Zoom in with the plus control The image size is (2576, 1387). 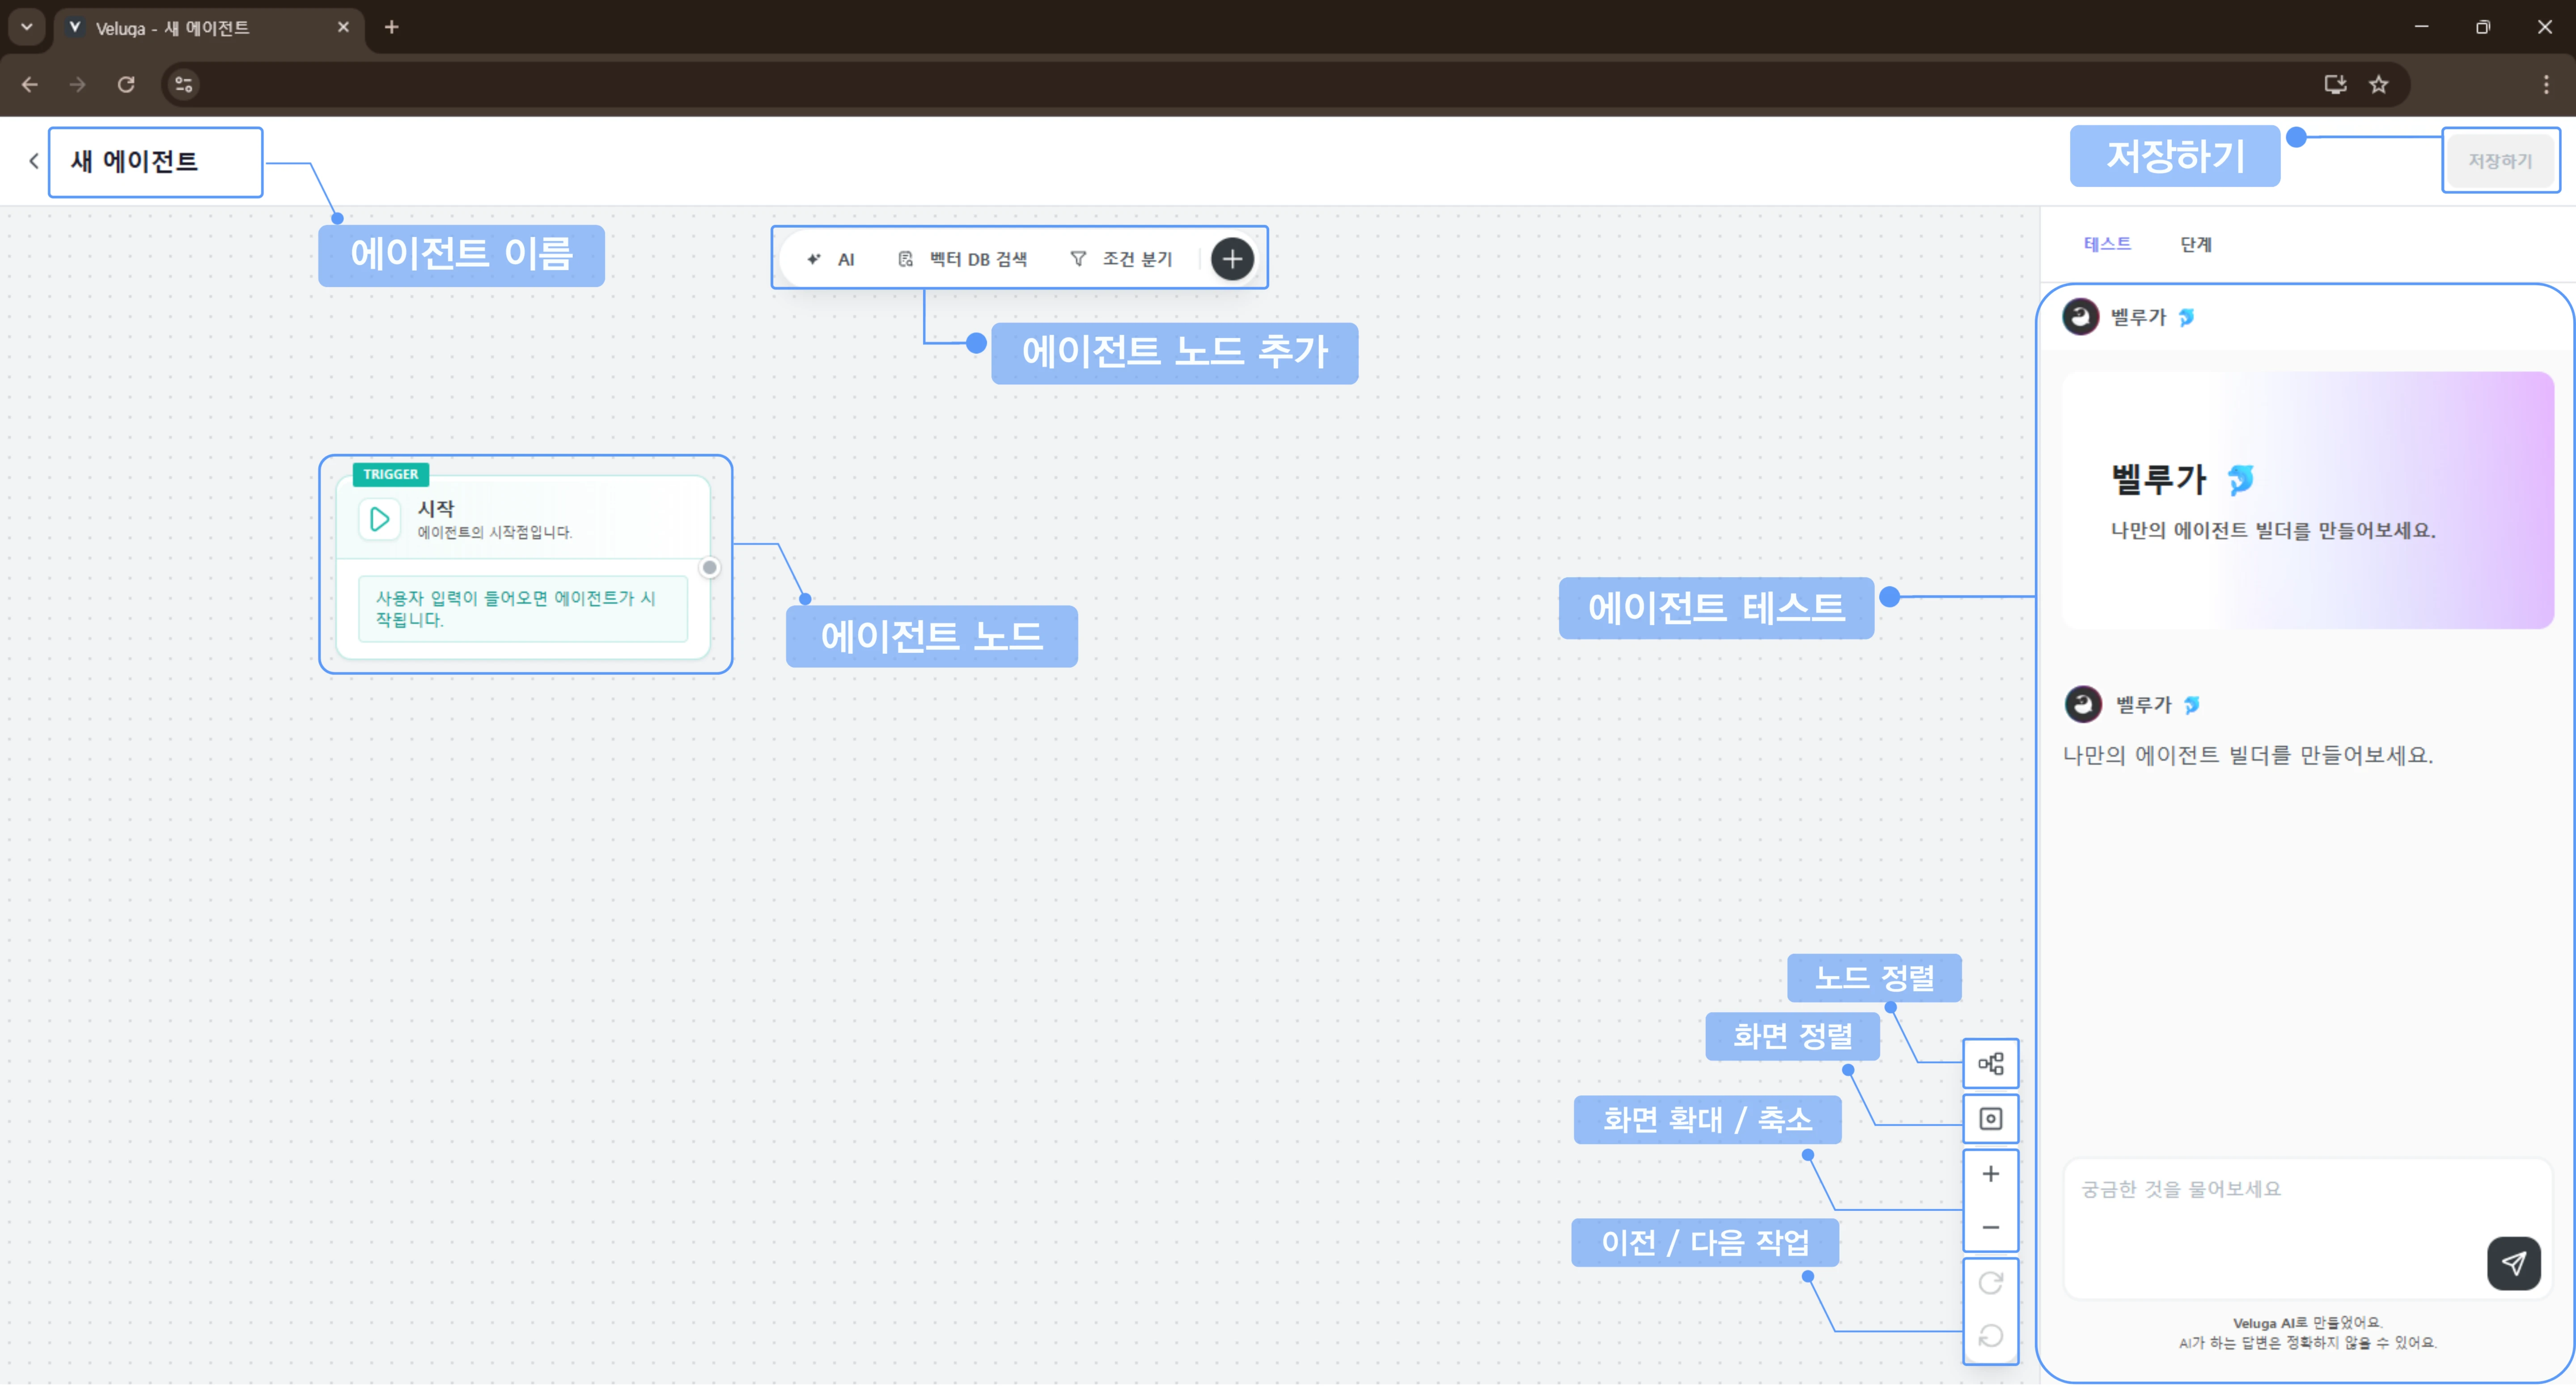tap(1990, 1174)
